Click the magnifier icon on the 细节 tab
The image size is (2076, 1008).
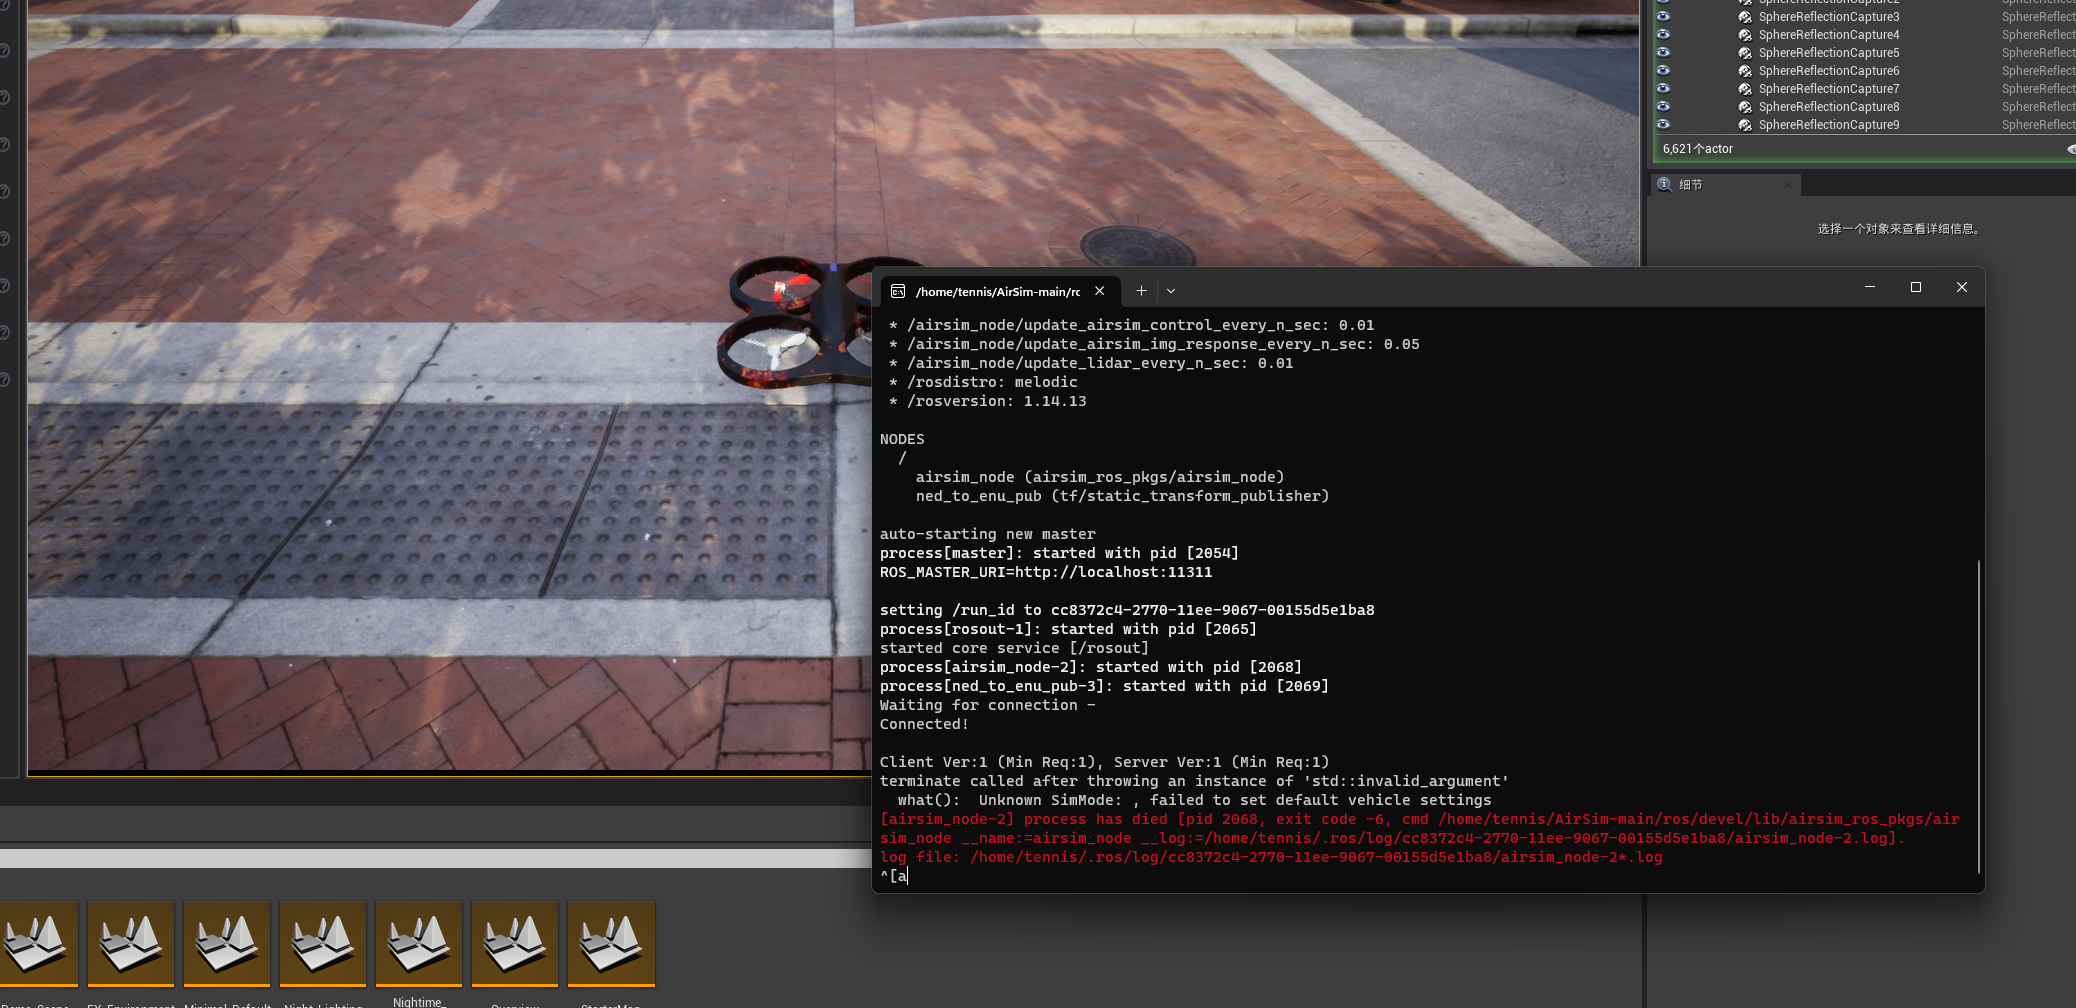click(x=1663, y=185)
